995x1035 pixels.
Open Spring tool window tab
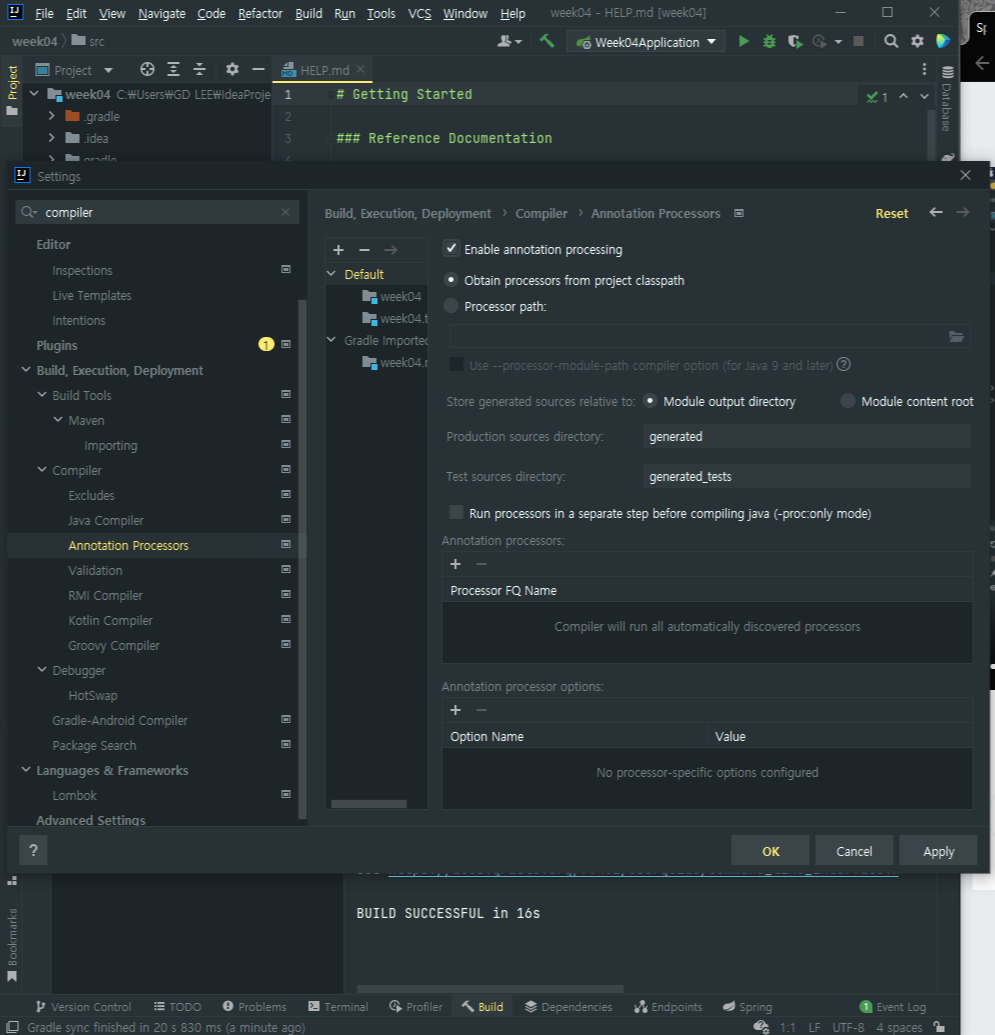747,1007
